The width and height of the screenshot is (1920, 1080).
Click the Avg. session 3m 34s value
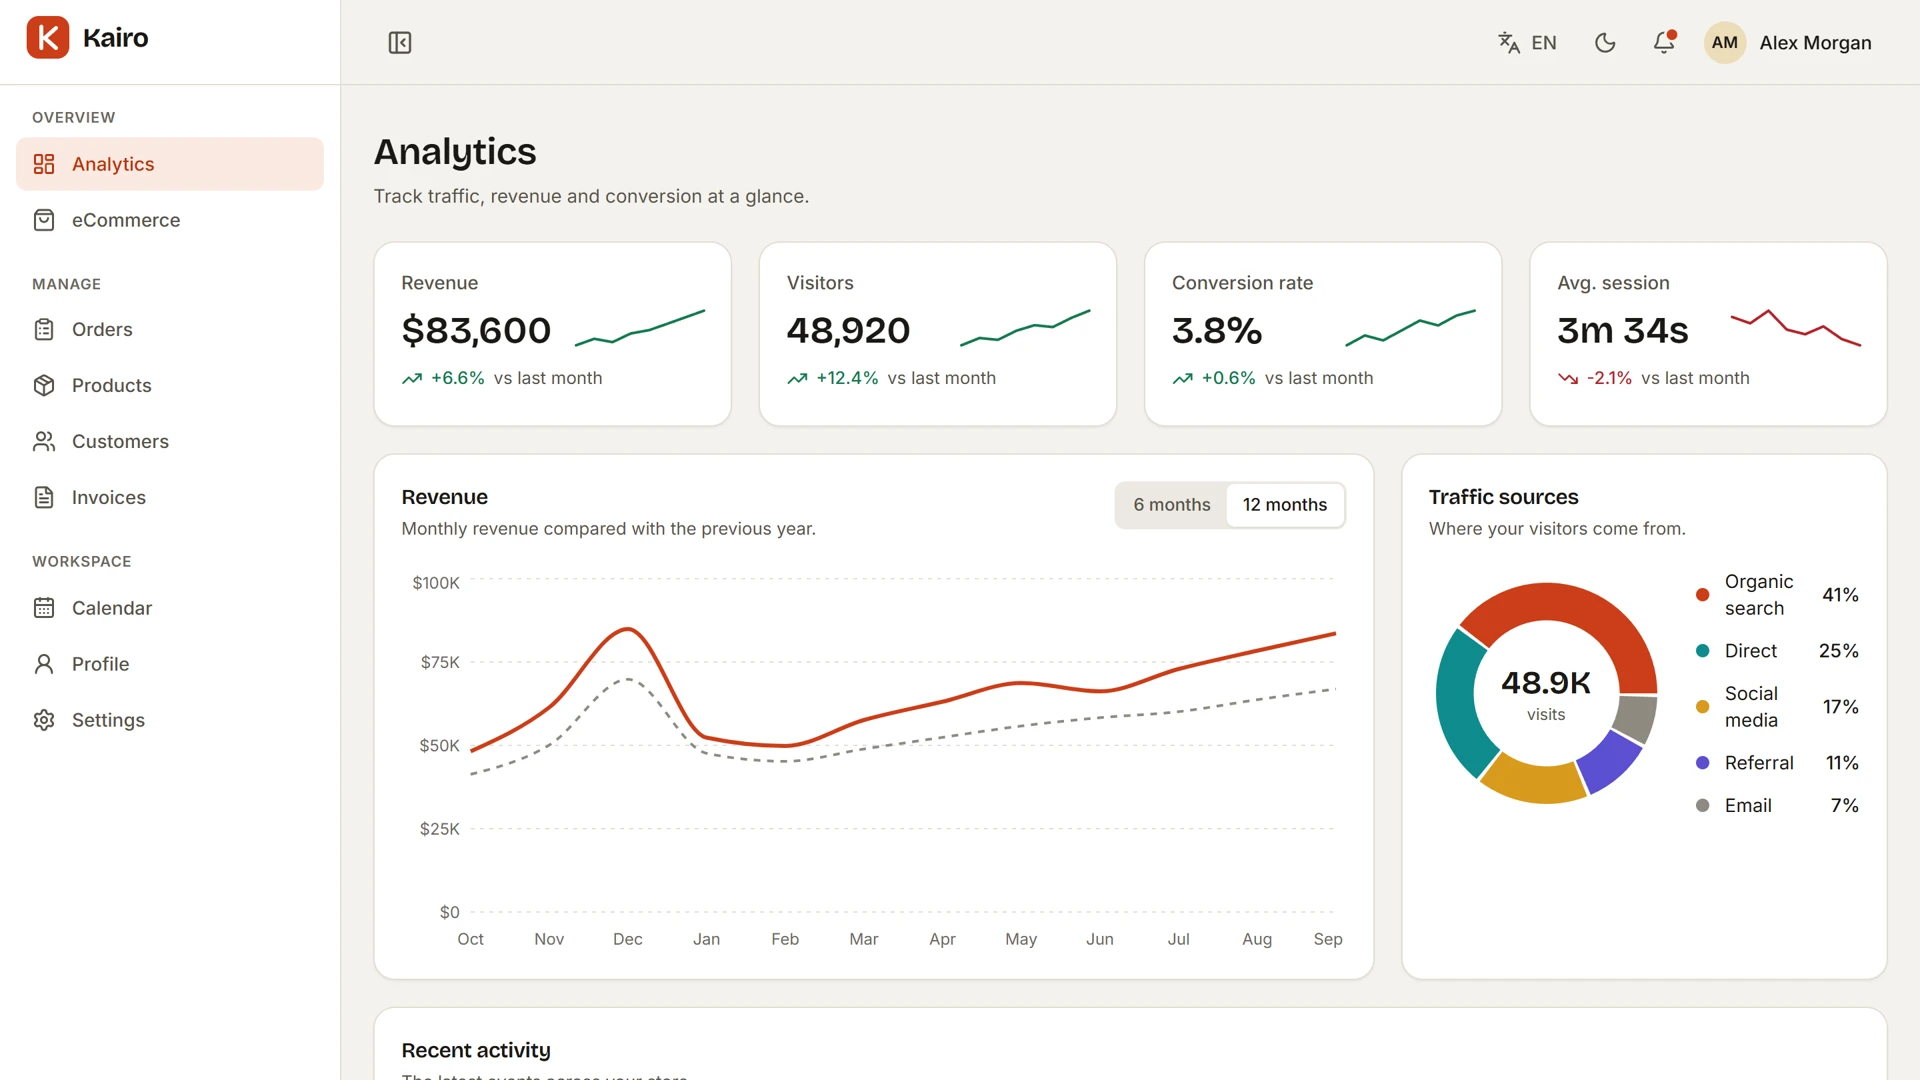(x=1623, y=330)
